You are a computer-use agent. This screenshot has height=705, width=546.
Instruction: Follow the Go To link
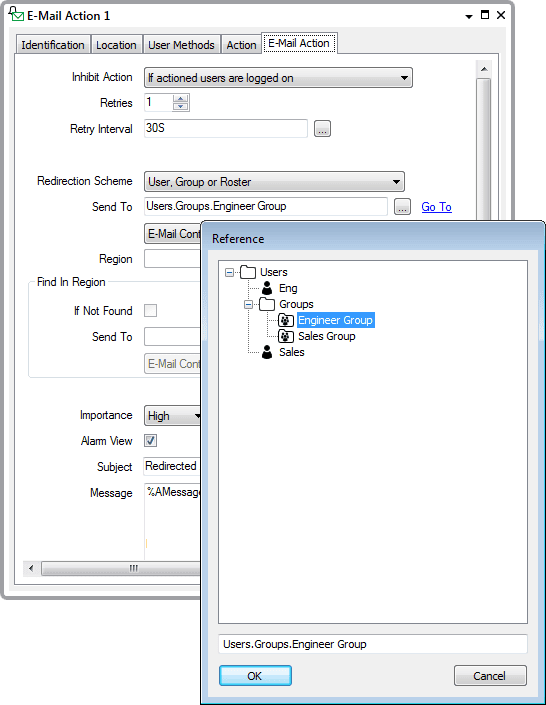coord(436,207)
